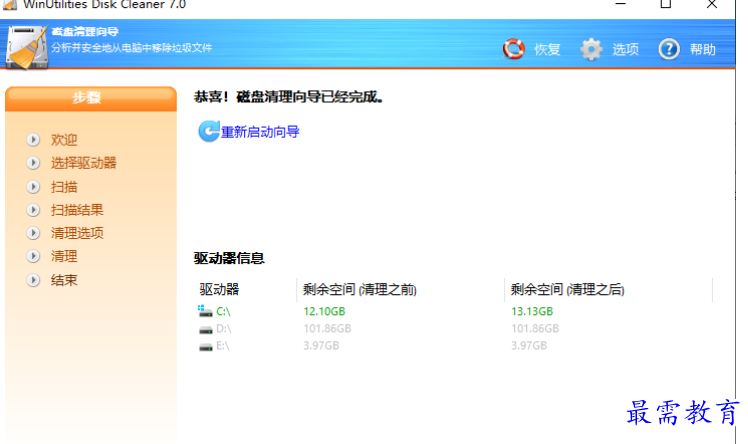Click the arrow icon beside 结束
The width and height of the screenshot is (748, 444).
click(x=33, y=280)
